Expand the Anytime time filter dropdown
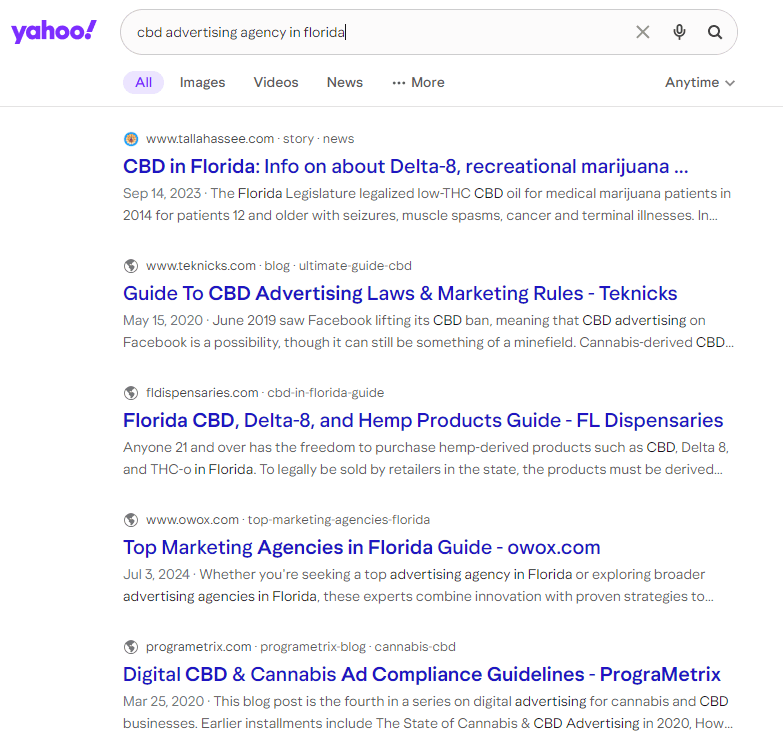This screenshot has height=748, width=783. coord(700,82)
